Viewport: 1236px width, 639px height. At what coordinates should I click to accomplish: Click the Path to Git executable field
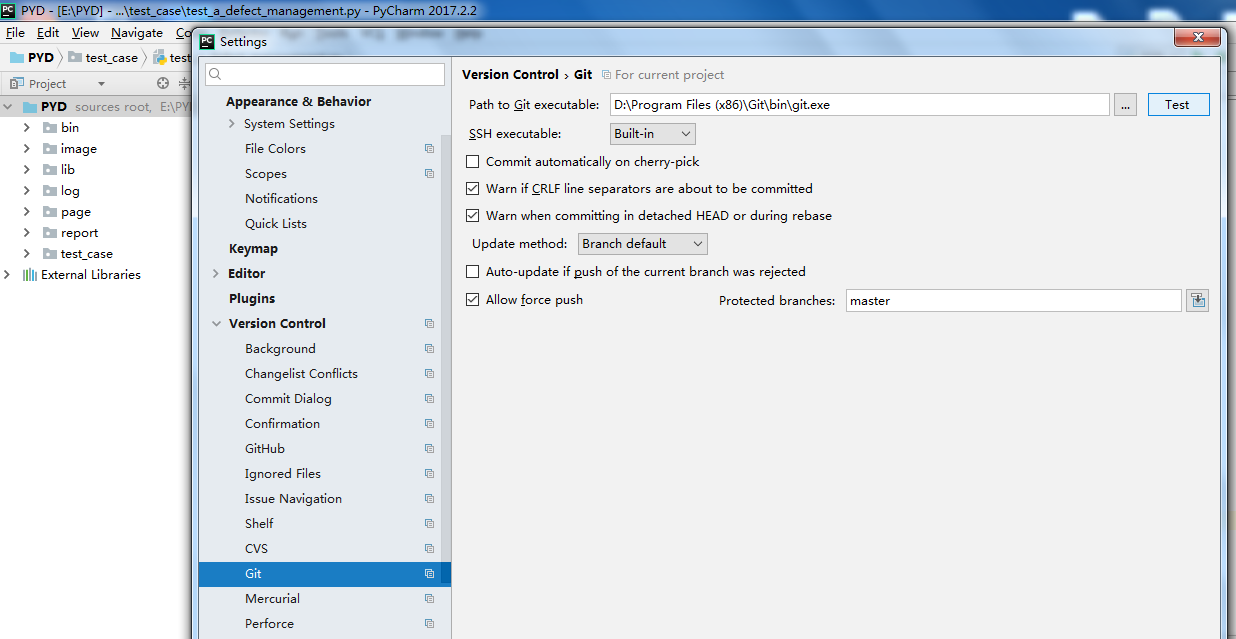pos(859,104)
